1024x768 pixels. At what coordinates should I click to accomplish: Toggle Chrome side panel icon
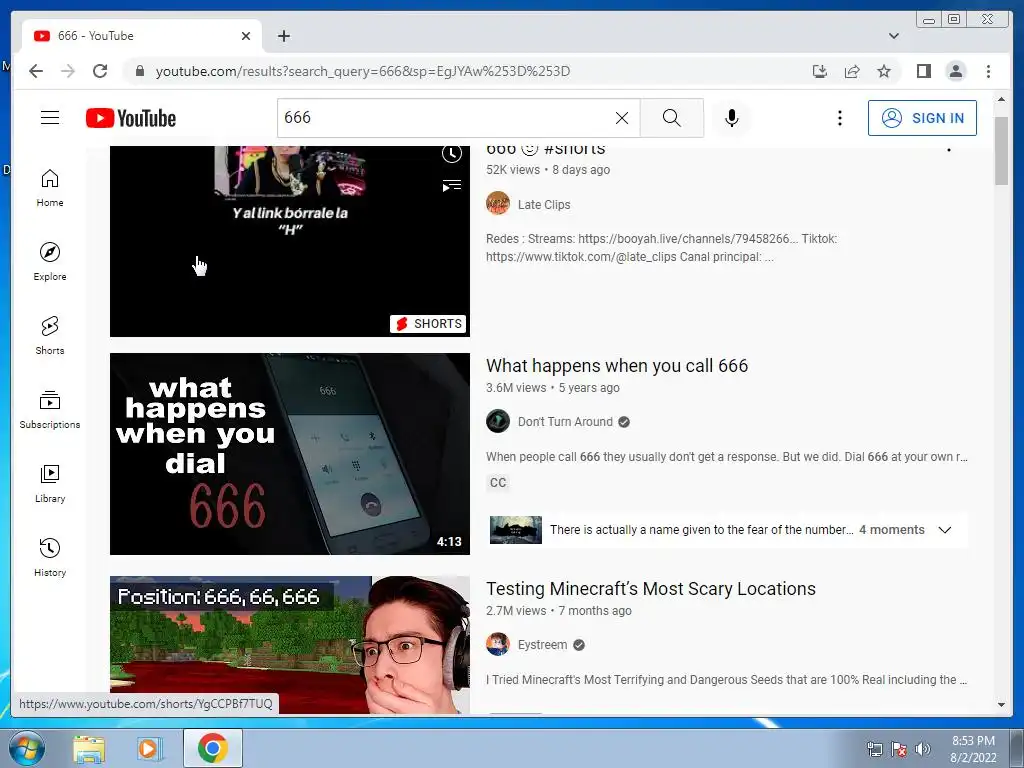[923, 71]
